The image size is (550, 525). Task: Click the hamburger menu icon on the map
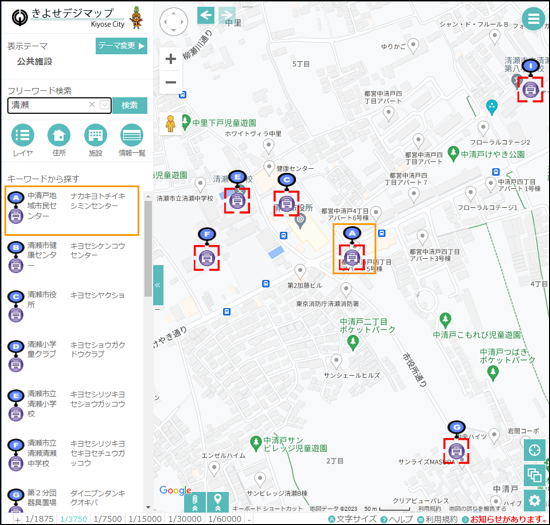coord(533,18)
